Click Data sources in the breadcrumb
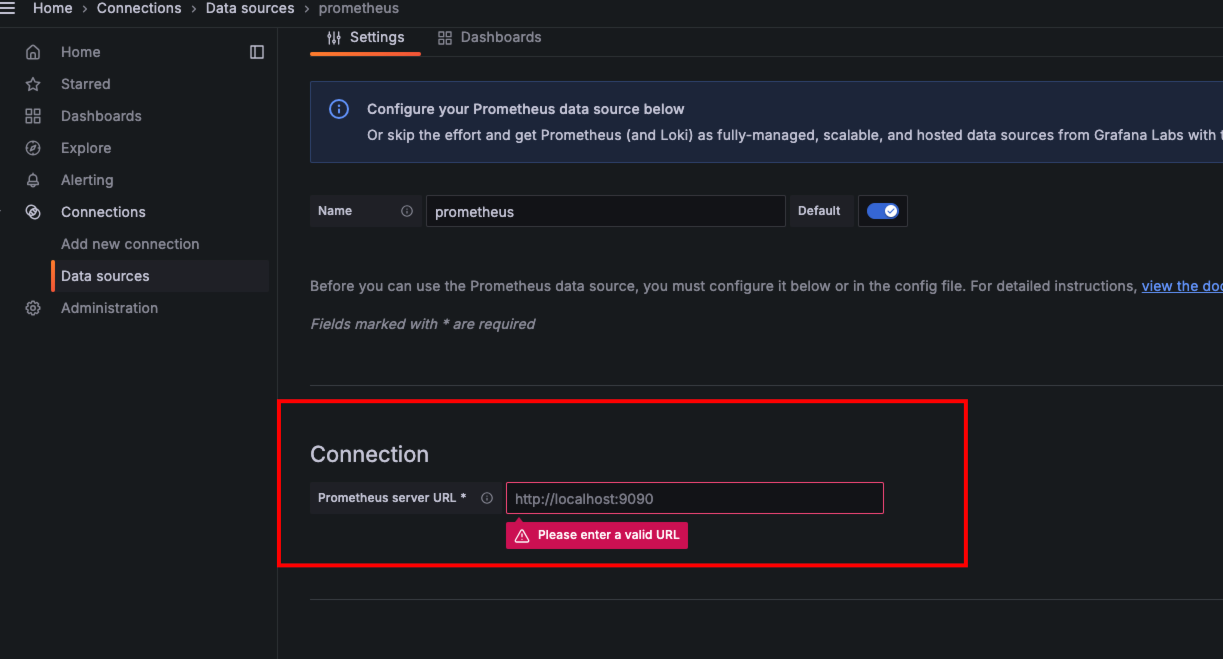Image resolution: width=1223 pixels, height=659 pixels. tap(250, 8)
